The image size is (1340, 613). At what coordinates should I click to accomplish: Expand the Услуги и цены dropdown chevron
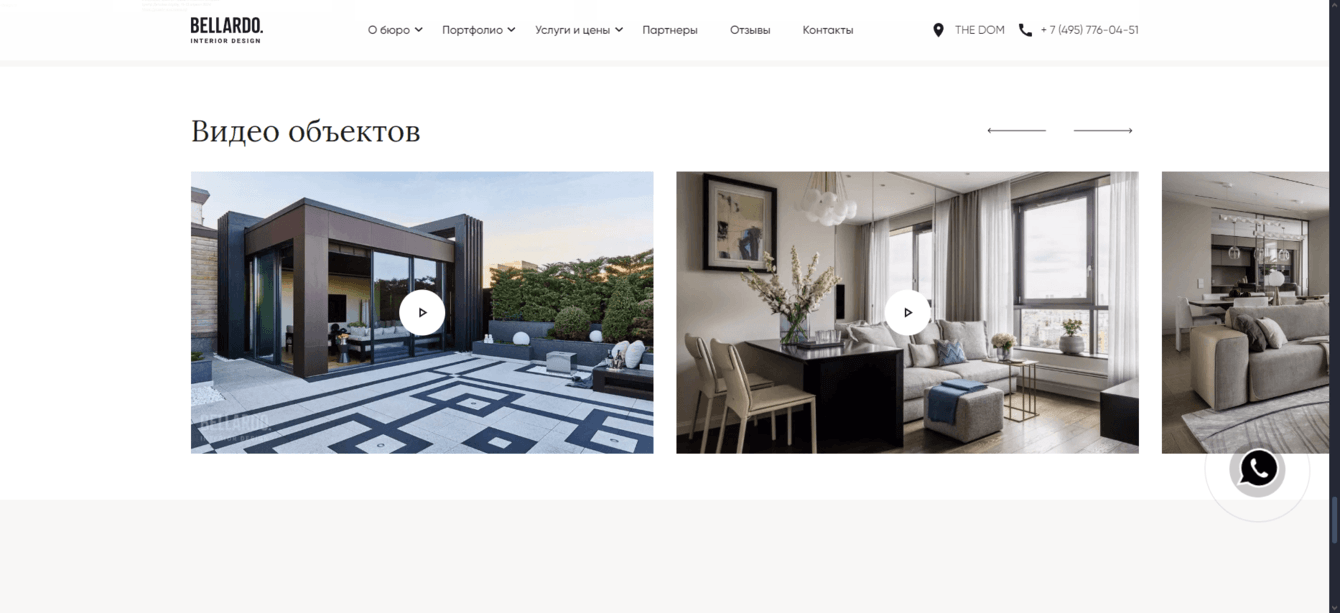[x=619, y=30]
